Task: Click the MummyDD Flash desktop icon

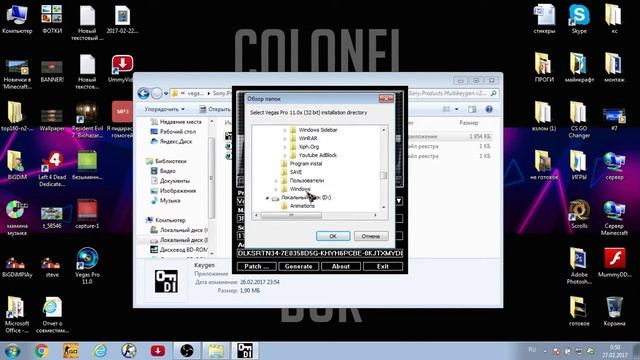Action: (614, 262)
